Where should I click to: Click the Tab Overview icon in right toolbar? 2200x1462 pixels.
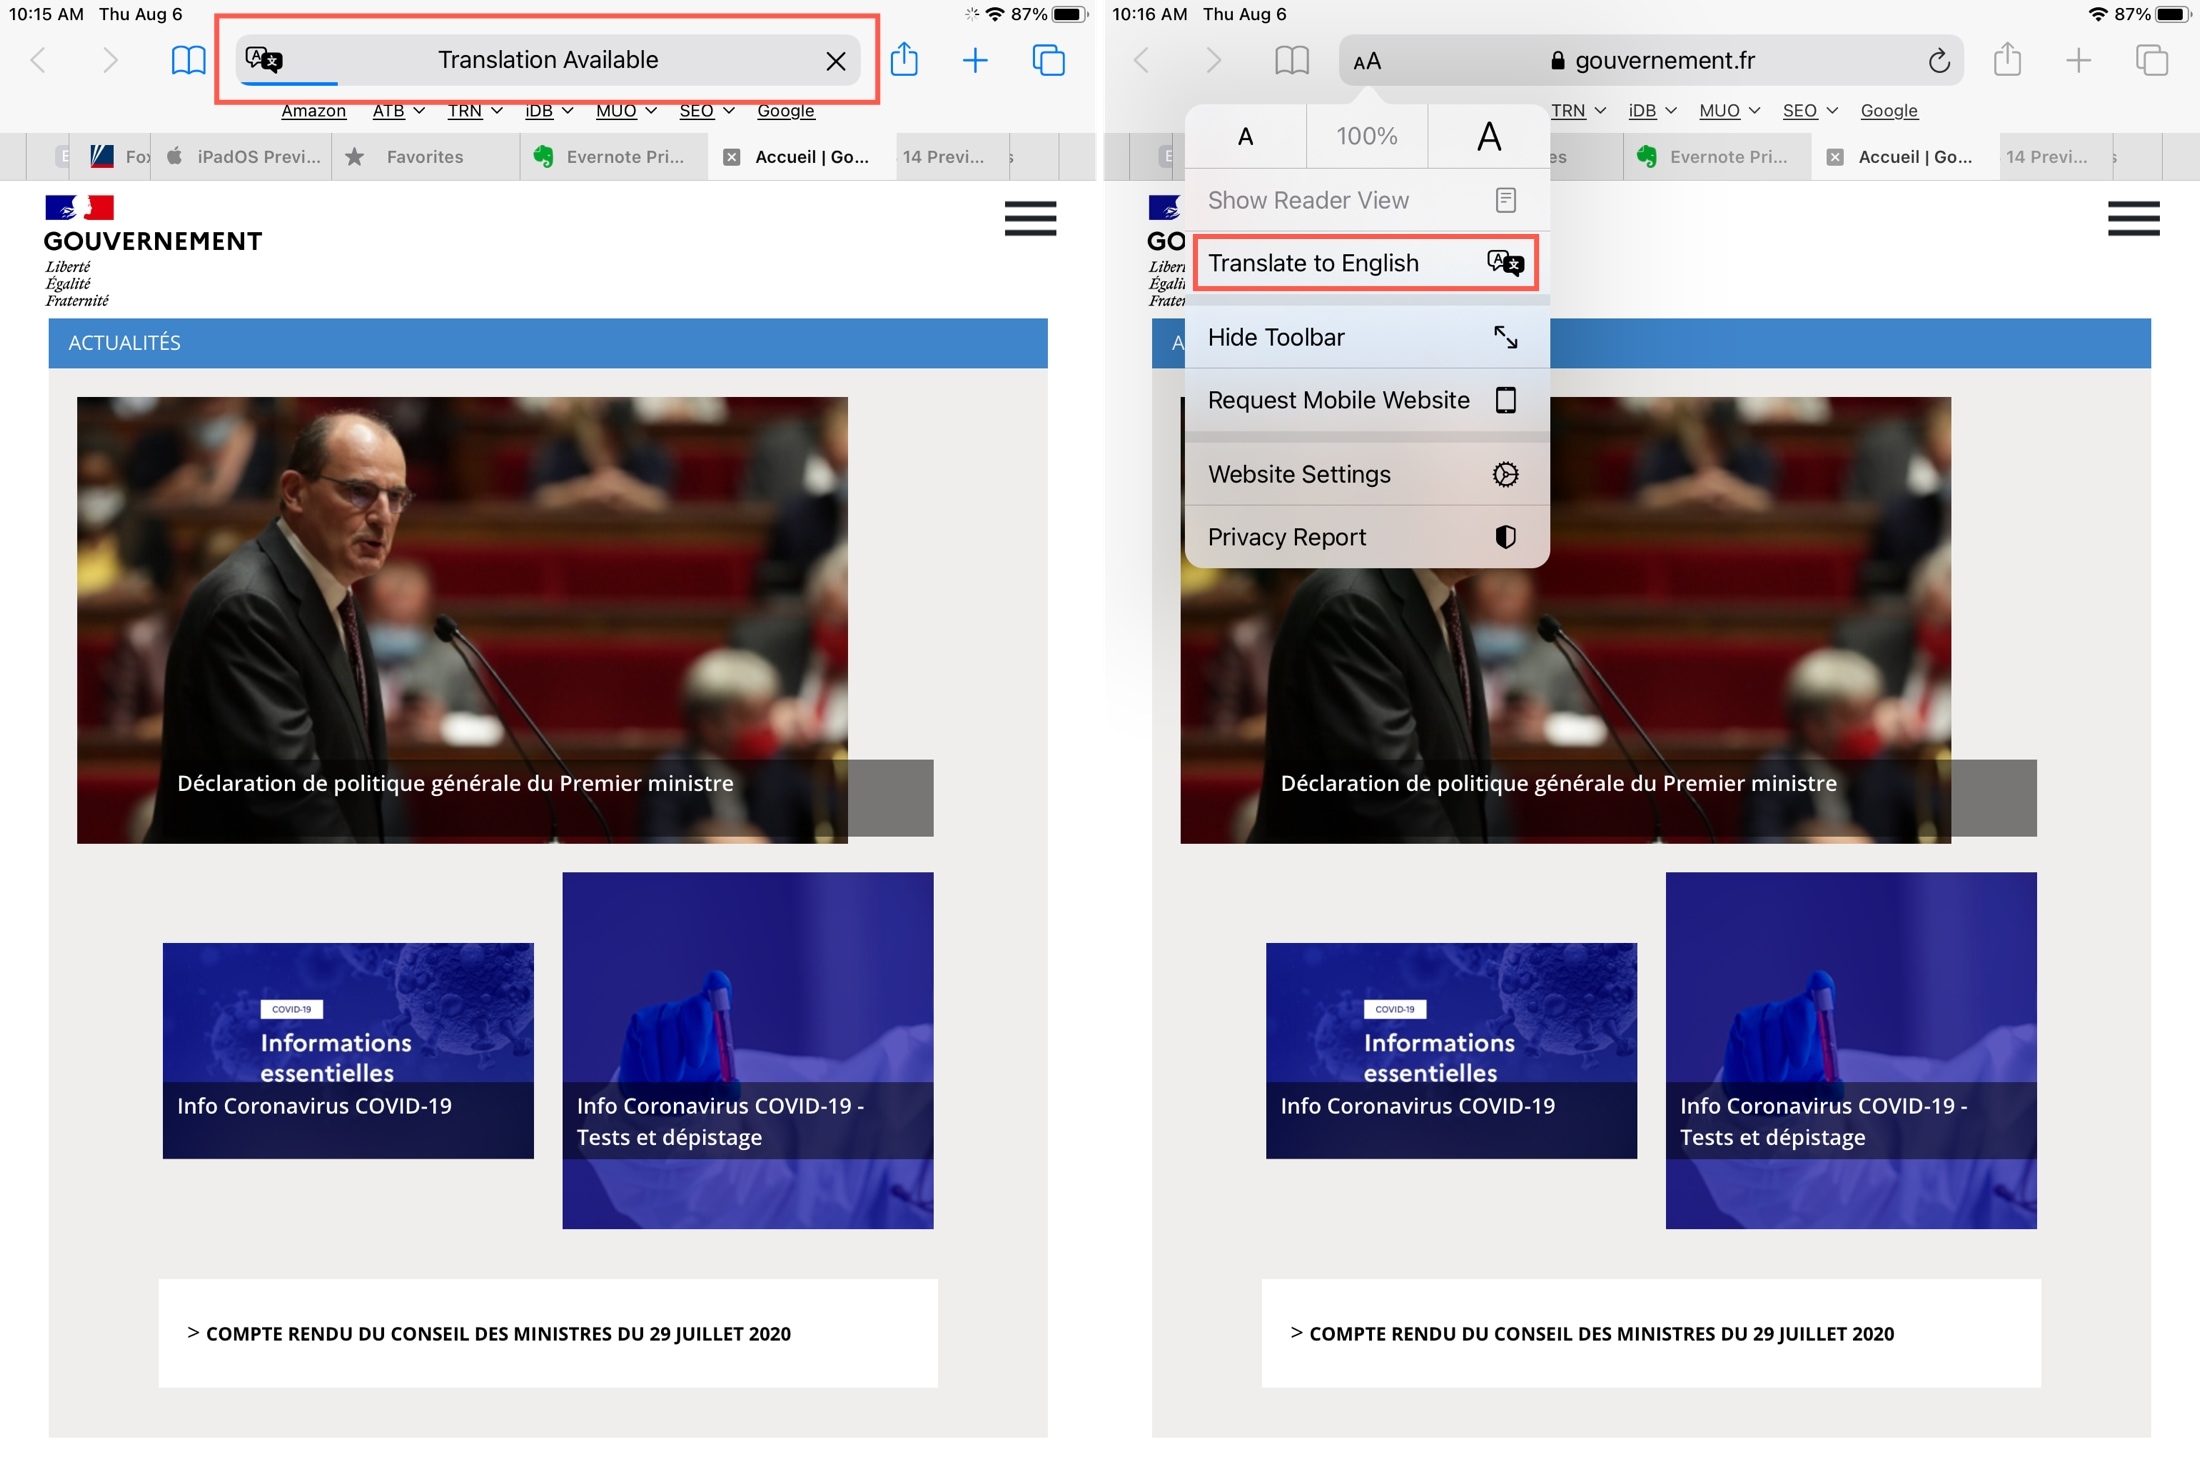[2151, 60]
